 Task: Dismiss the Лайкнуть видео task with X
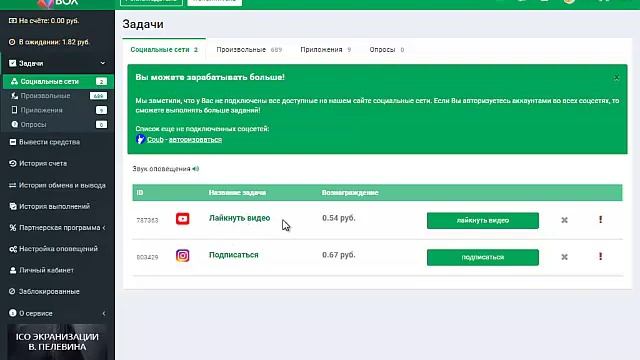pyautogui.click(x=564, y=220)
